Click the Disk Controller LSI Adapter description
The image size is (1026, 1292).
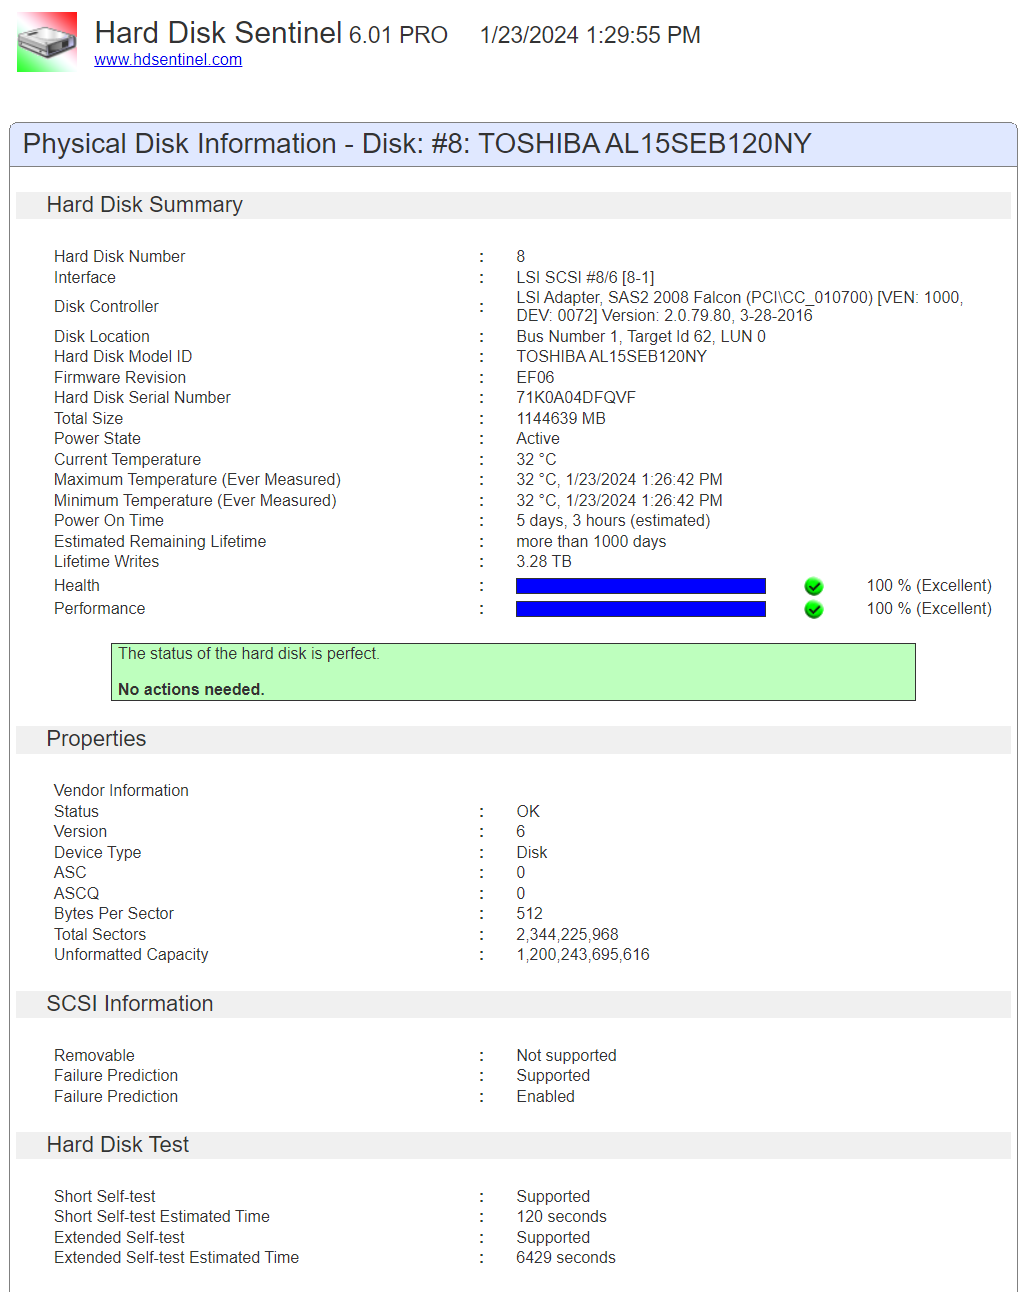[x=740, y=307]
